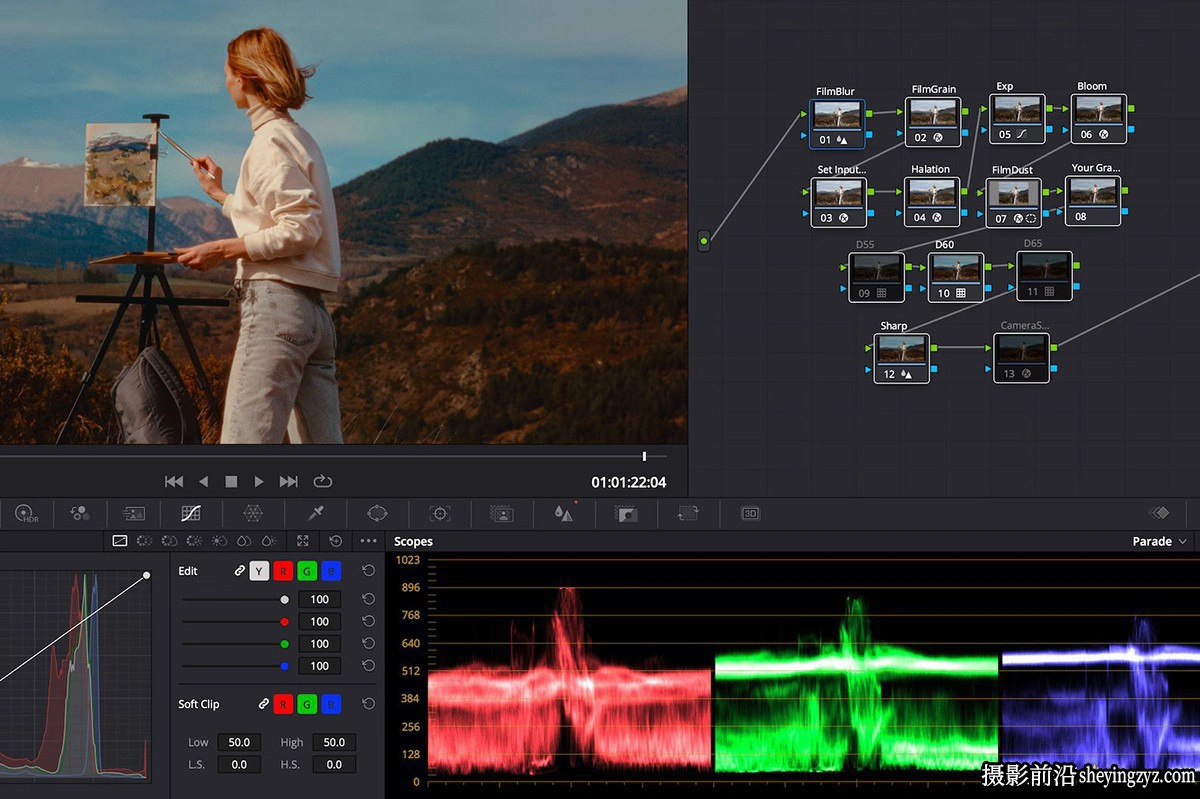Adjust the blue intensity slider handle
Viewport: 1200px width, 799px height.
point(285,666)
